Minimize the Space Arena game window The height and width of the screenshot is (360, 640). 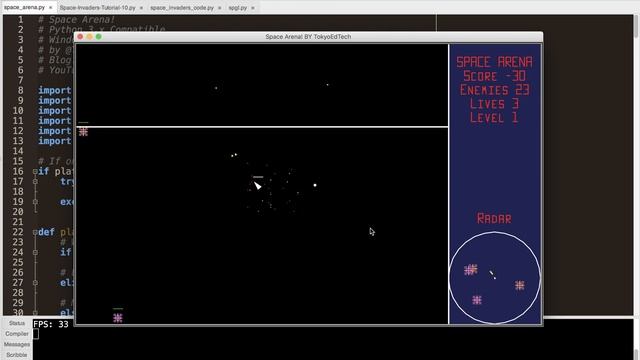89,37
